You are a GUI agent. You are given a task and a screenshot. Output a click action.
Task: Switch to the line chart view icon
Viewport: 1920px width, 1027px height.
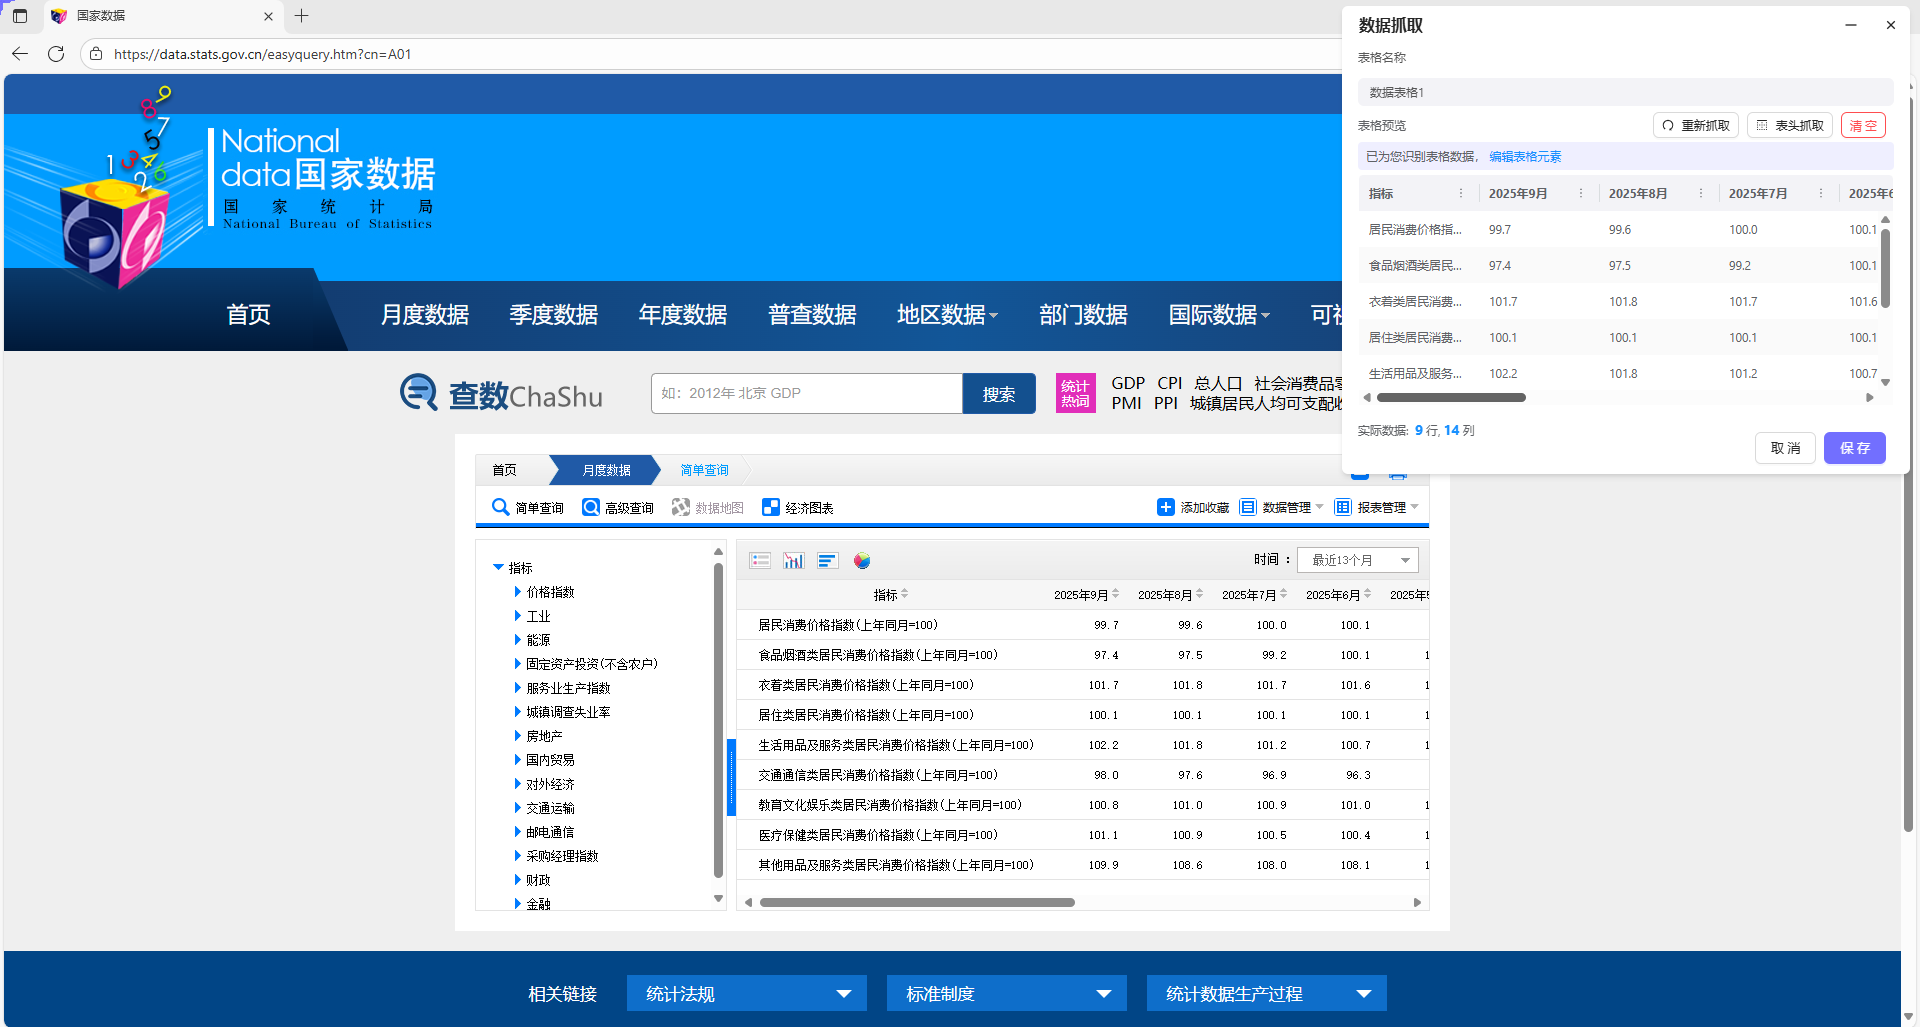(x=793, y=560)
